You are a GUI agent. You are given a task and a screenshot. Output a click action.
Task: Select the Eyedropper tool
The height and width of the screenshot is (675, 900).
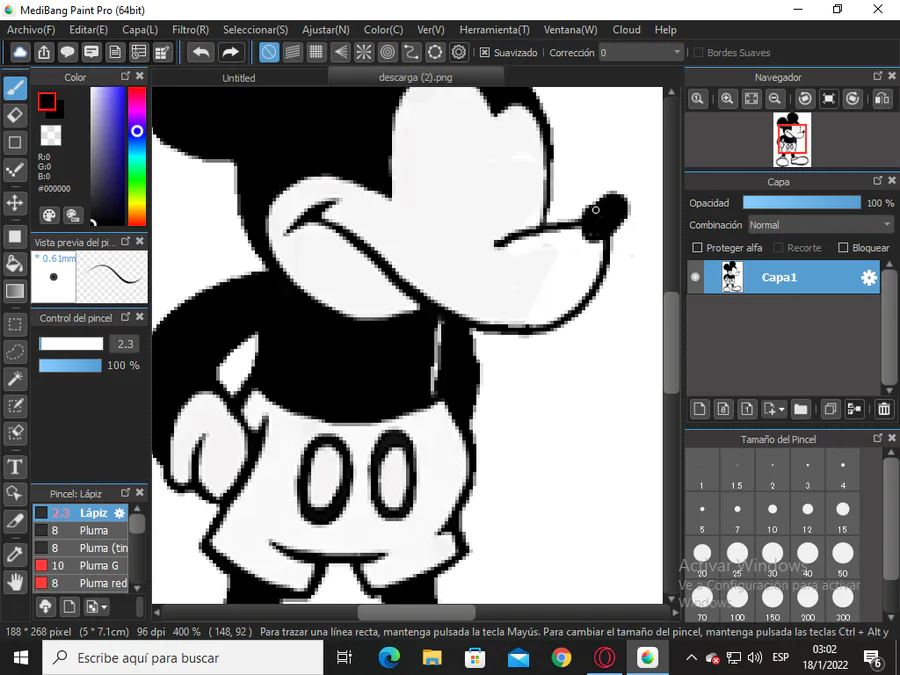click(x=15, y=555)
